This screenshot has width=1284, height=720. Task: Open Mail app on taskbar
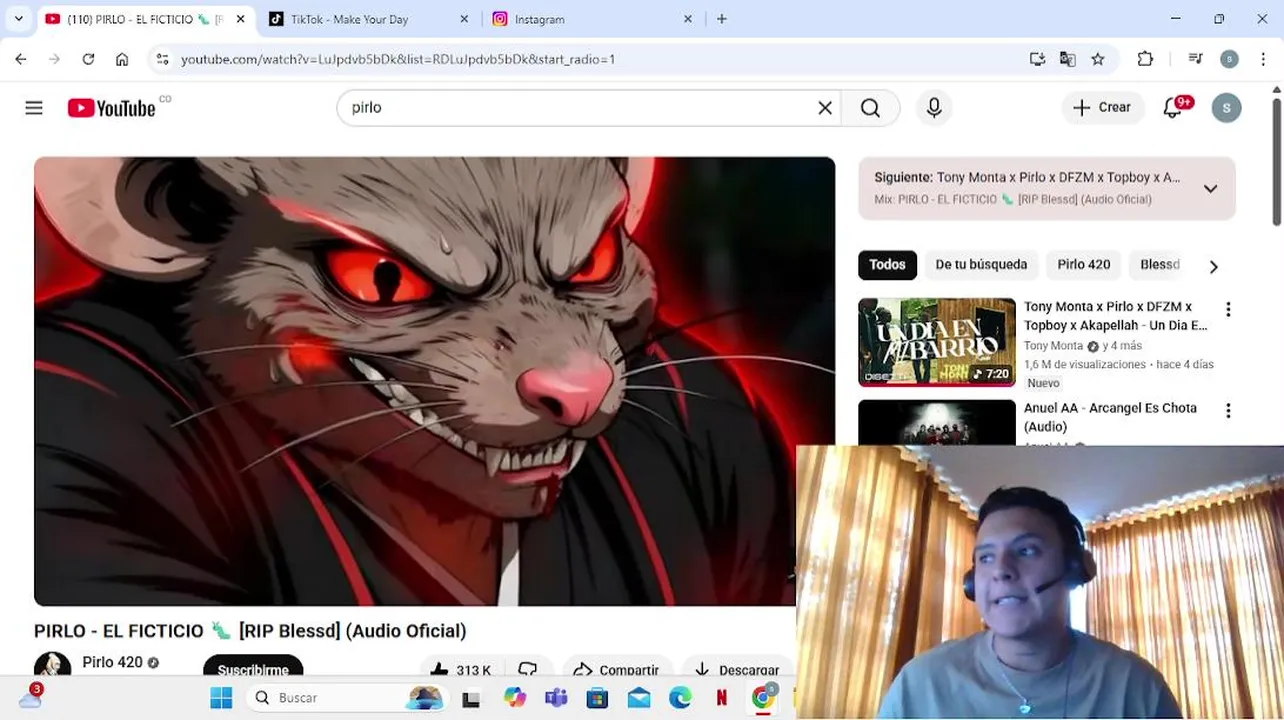point(639,698)
